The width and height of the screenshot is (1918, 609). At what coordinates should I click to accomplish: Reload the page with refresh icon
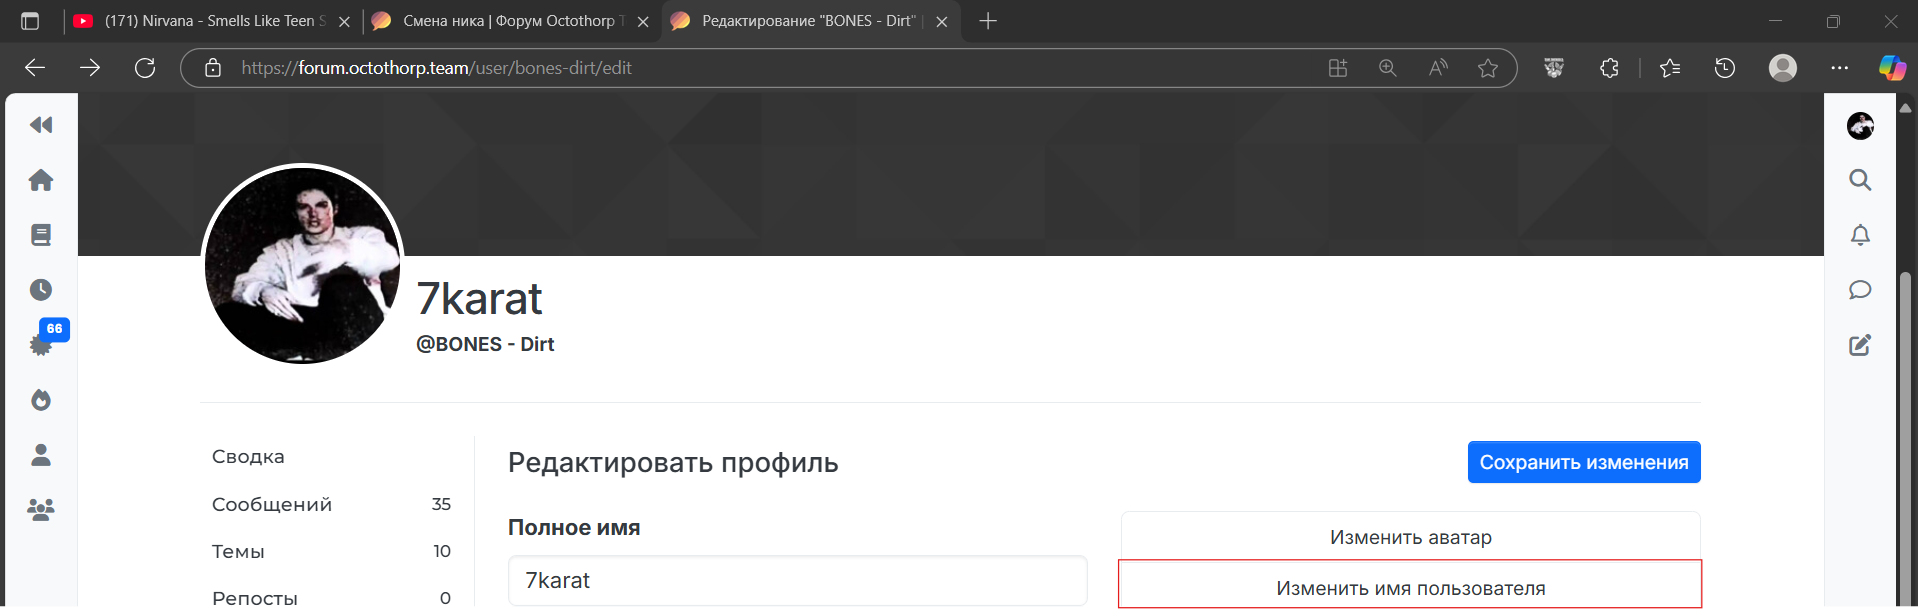click(x=145, y=68)
